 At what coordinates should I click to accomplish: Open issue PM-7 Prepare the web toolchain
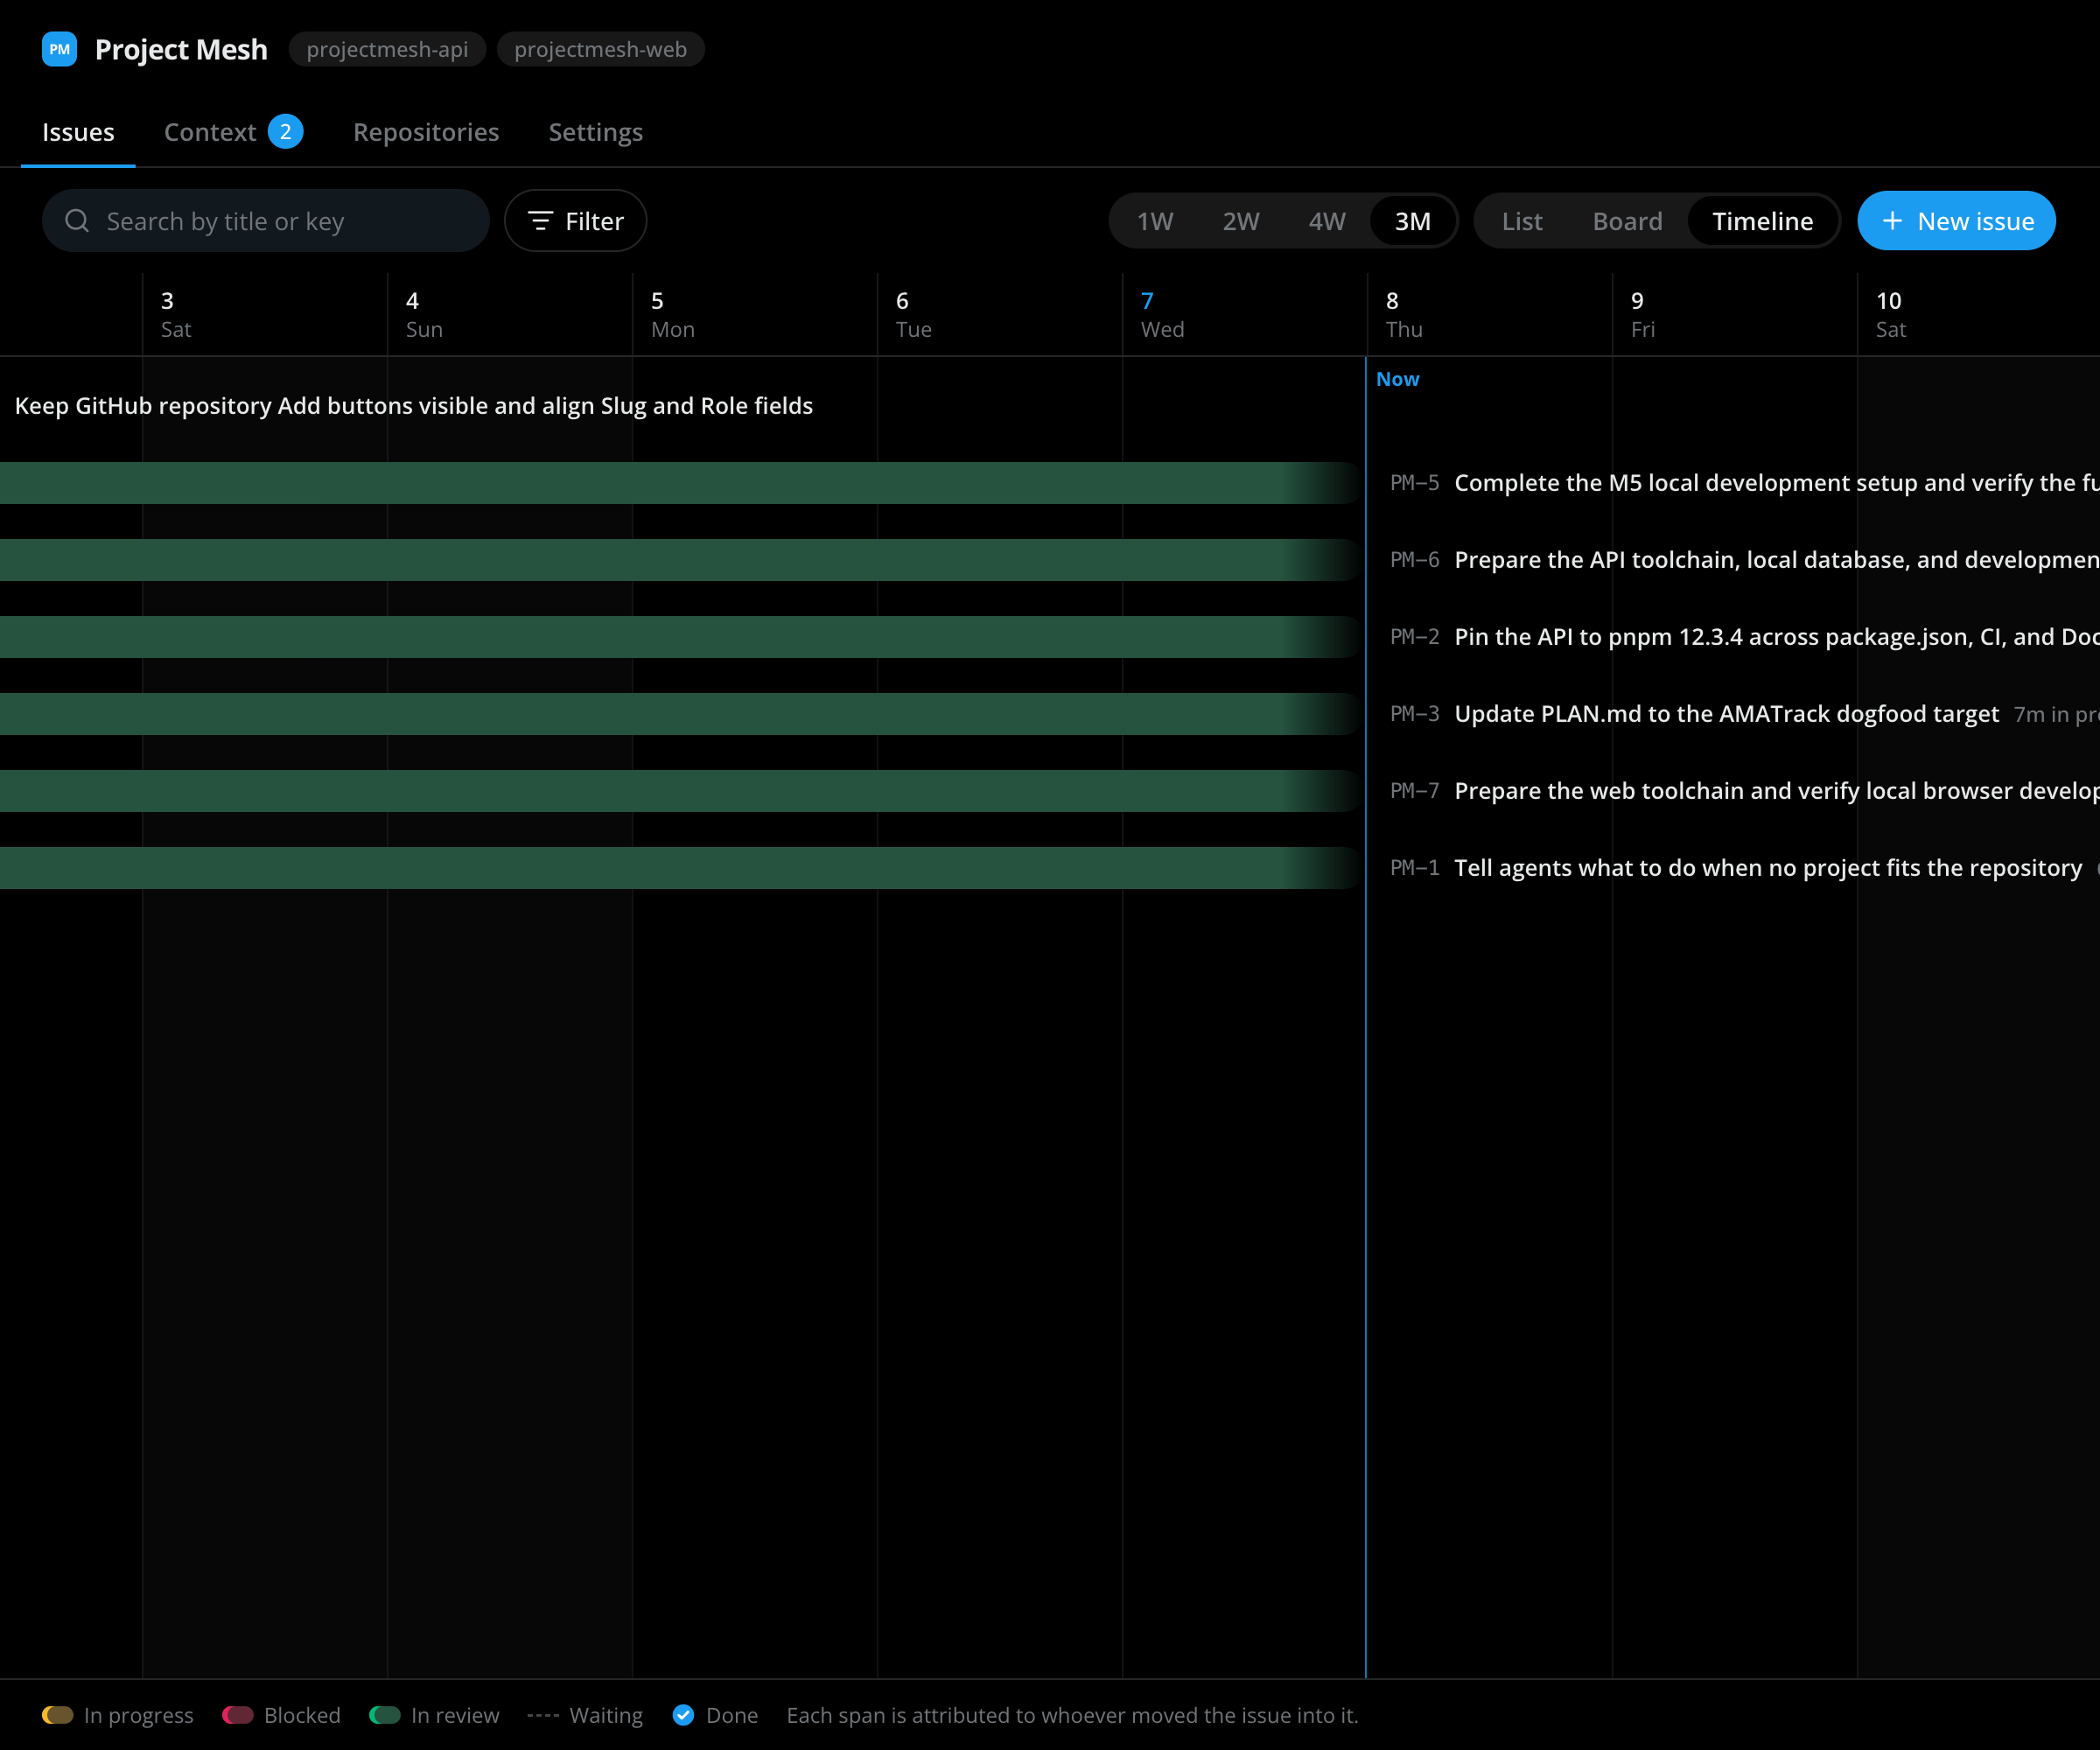[x=1743, y=791]
